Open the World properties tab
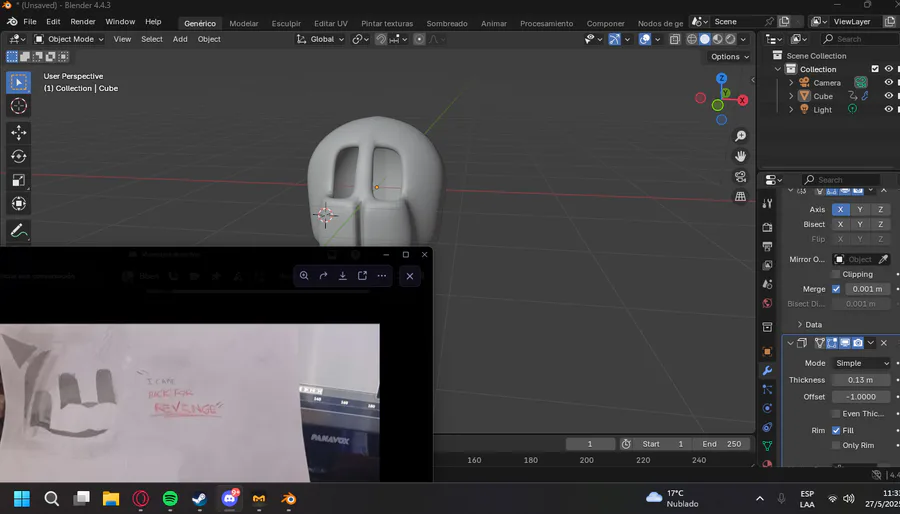The width and height of the screenshot is (900, 514). [767, 303]
